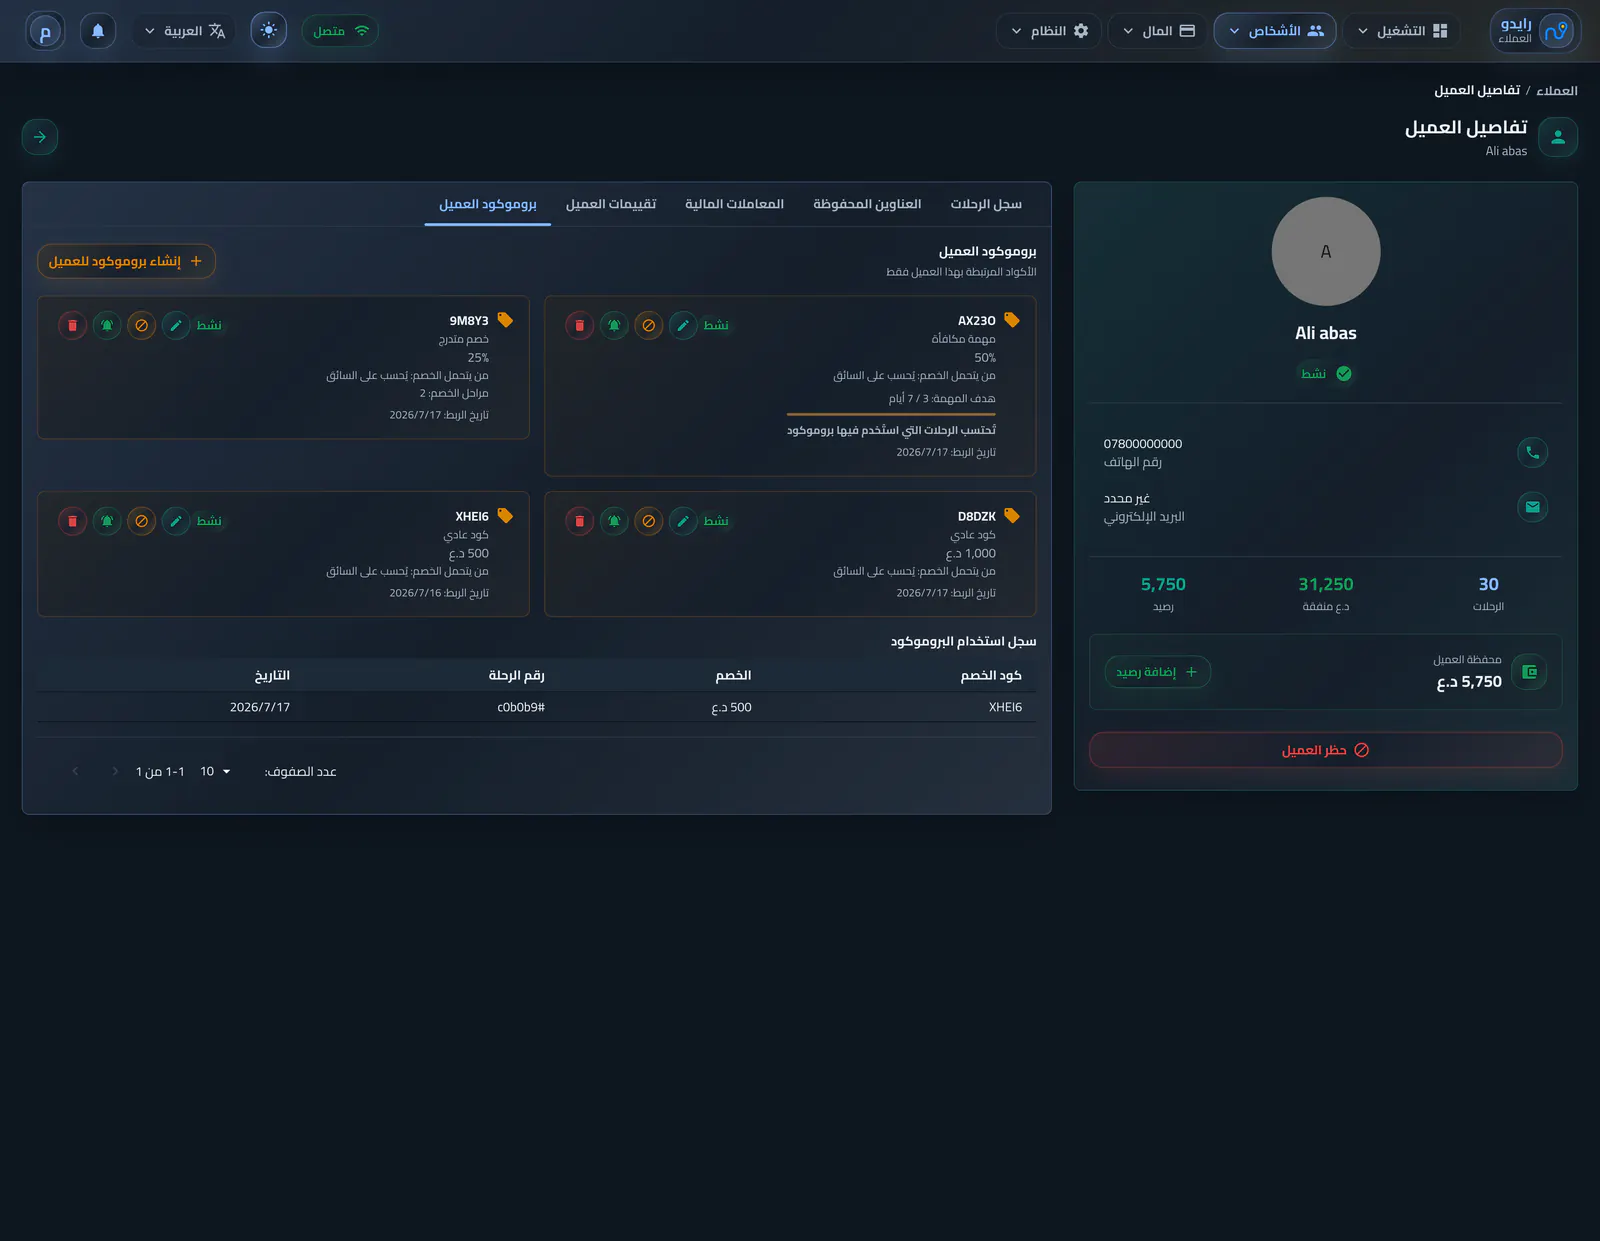Go back using the arrow button
The width and height of the screenshot is (1600, 1241).
40,137
